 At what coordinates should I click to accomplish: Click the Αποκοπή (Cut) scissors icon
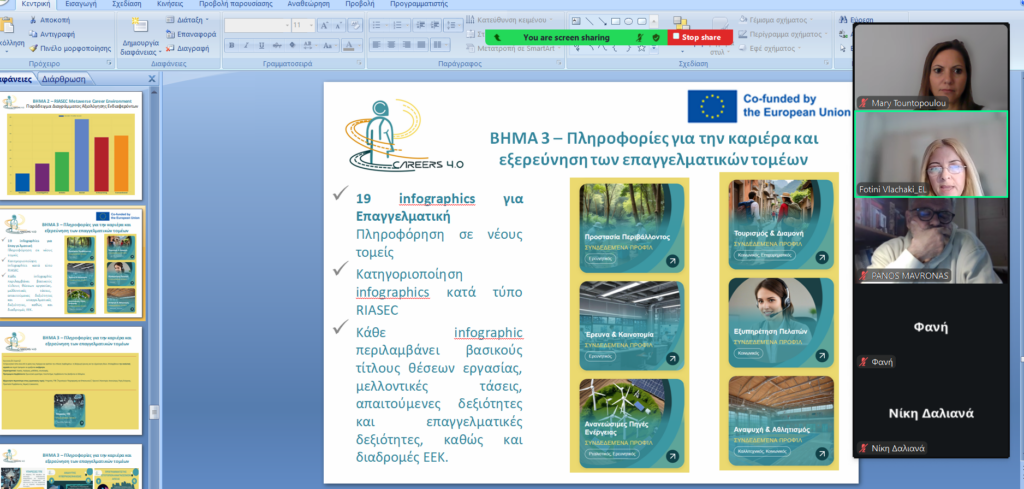click(35, 20)
